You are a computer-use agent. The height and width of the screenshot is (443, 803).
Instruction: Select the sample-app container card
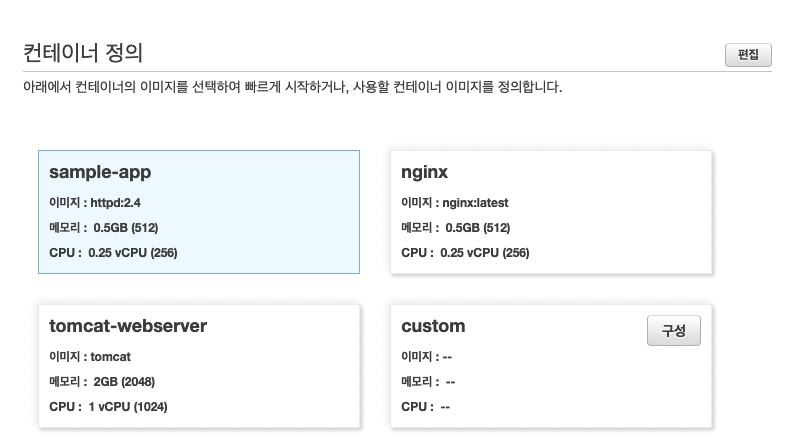(199, 212)
